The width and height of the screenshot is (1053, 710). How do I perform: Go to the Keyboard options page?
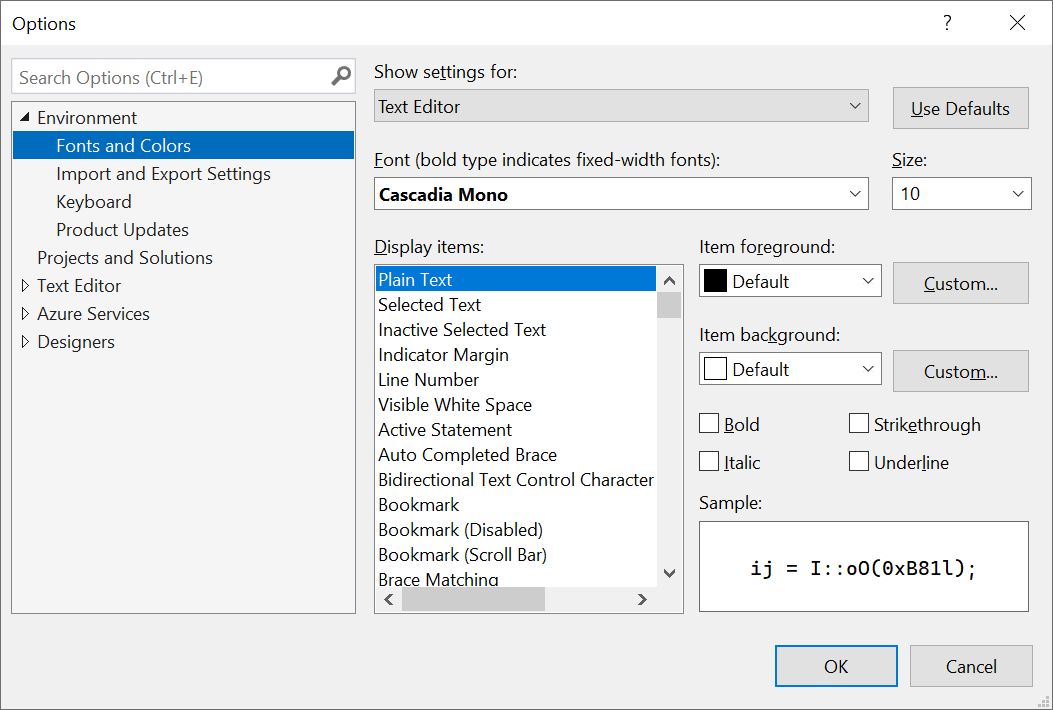tap(93, 202)
